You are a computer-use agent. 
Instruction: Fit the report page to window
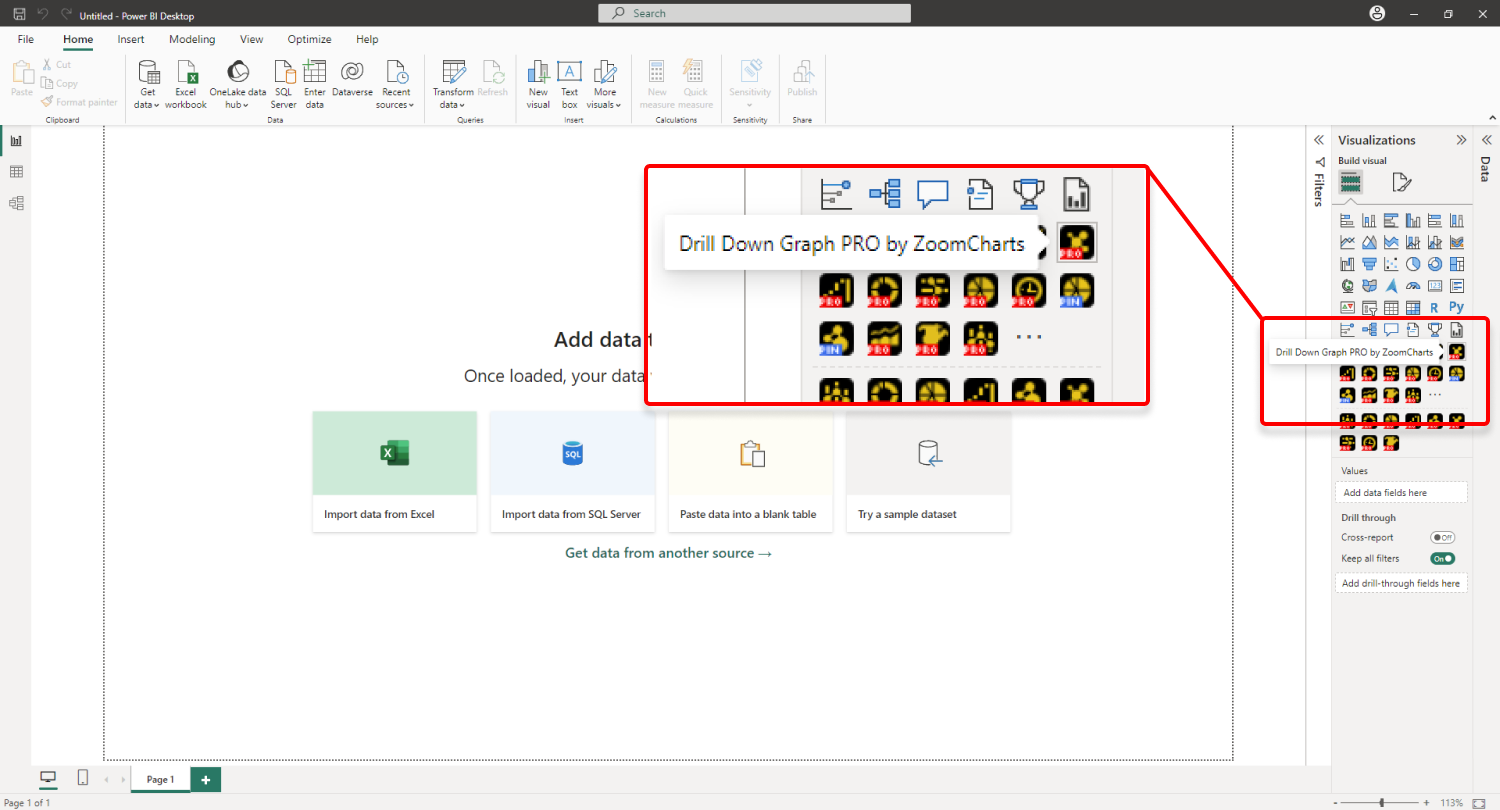1479,803
